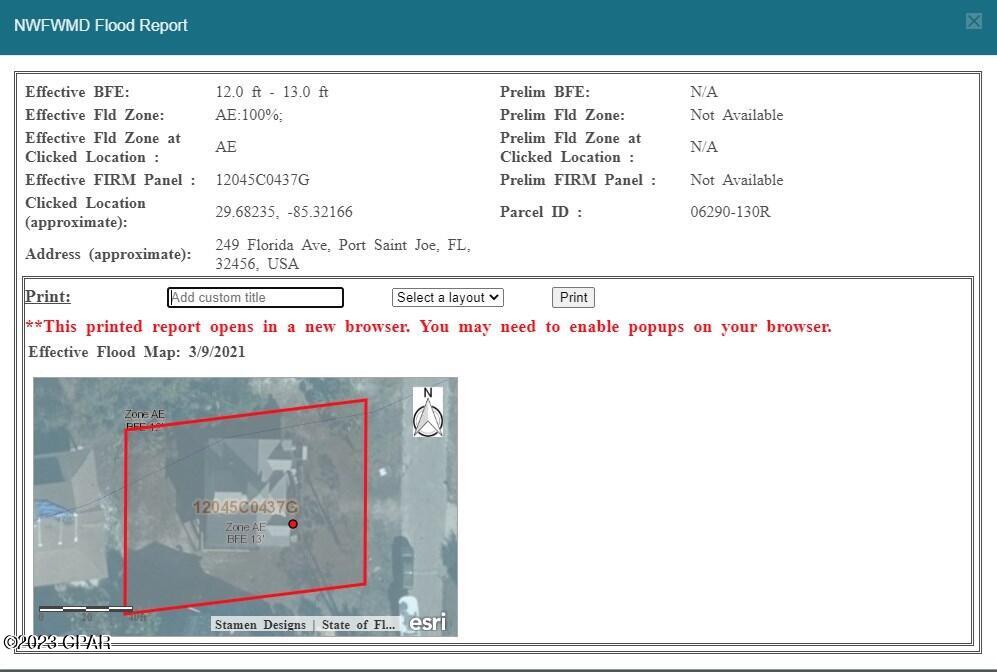Click the 'State of Fl...' attribution text
This screenshot has height=672, width=997.
click(358, 624)
